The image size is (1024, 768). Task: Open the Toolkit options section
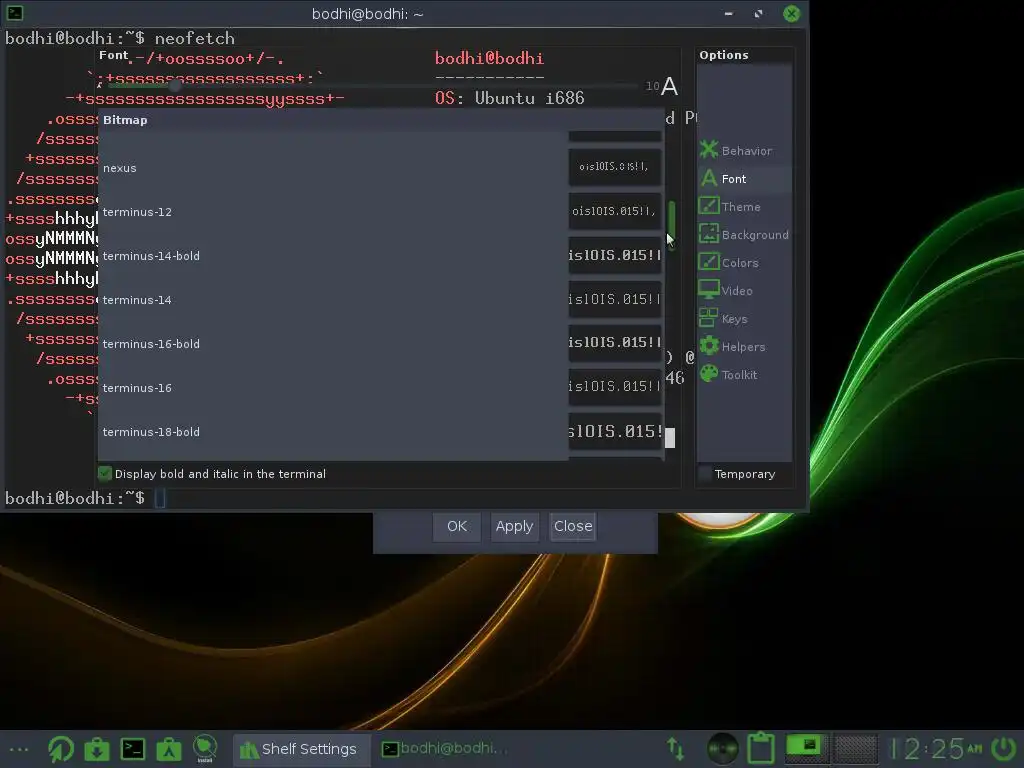pyautogui.click(x=744, y=375)
